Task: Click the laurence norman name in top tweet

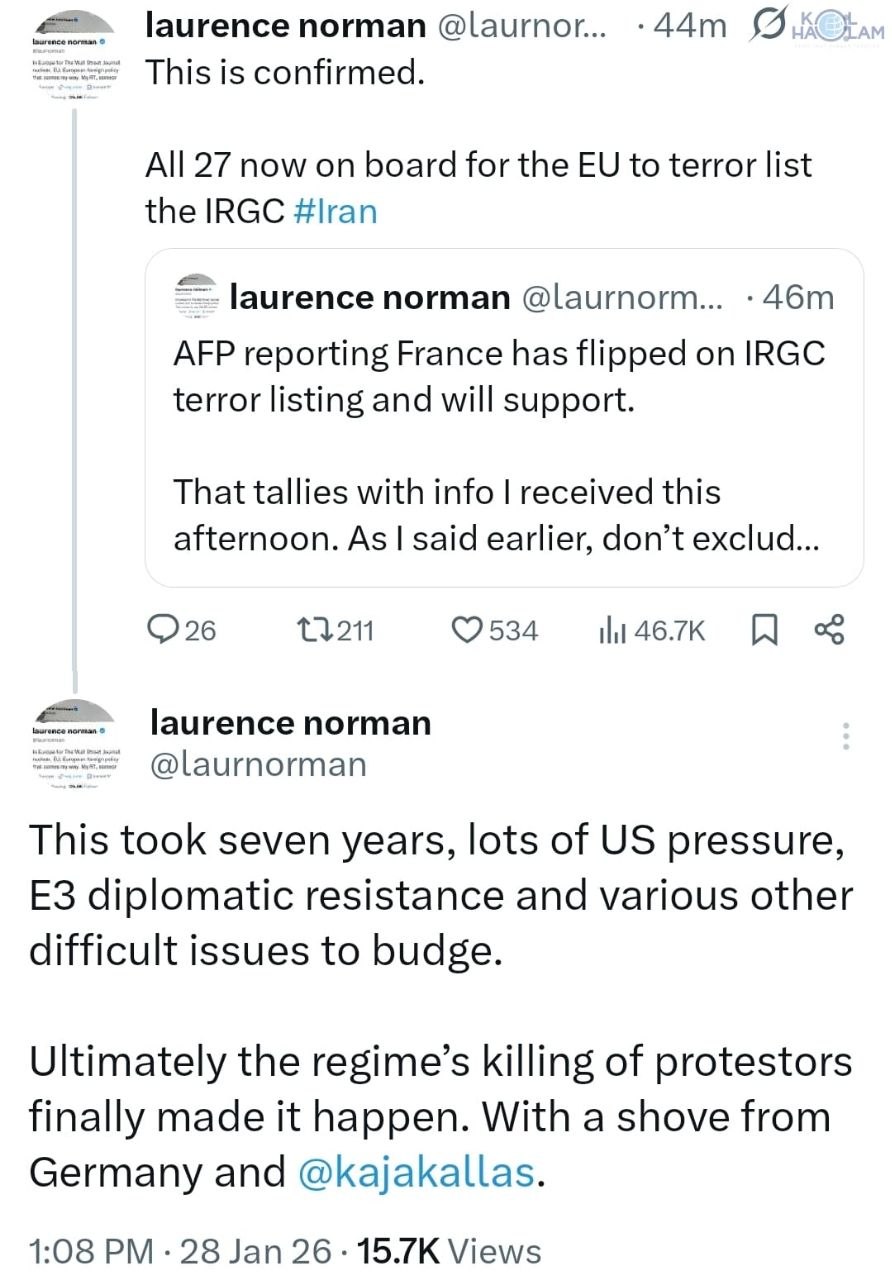Action: 285,27
